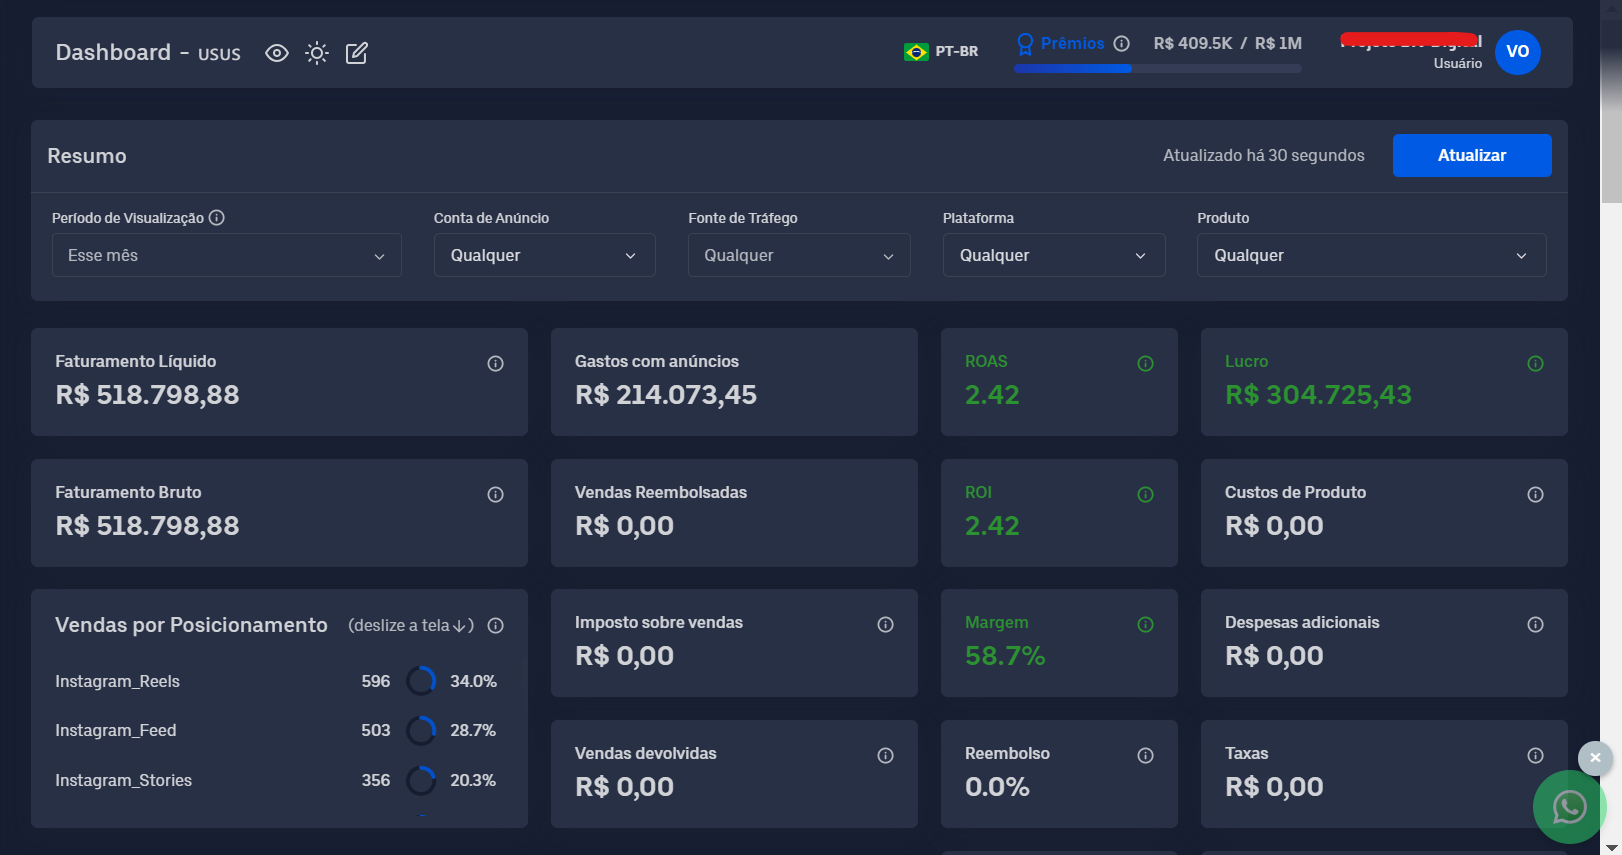Open the VO user avatar menu
Image resolution: width=1622 pixels, height=855 pixels.
pos(1518,52)
